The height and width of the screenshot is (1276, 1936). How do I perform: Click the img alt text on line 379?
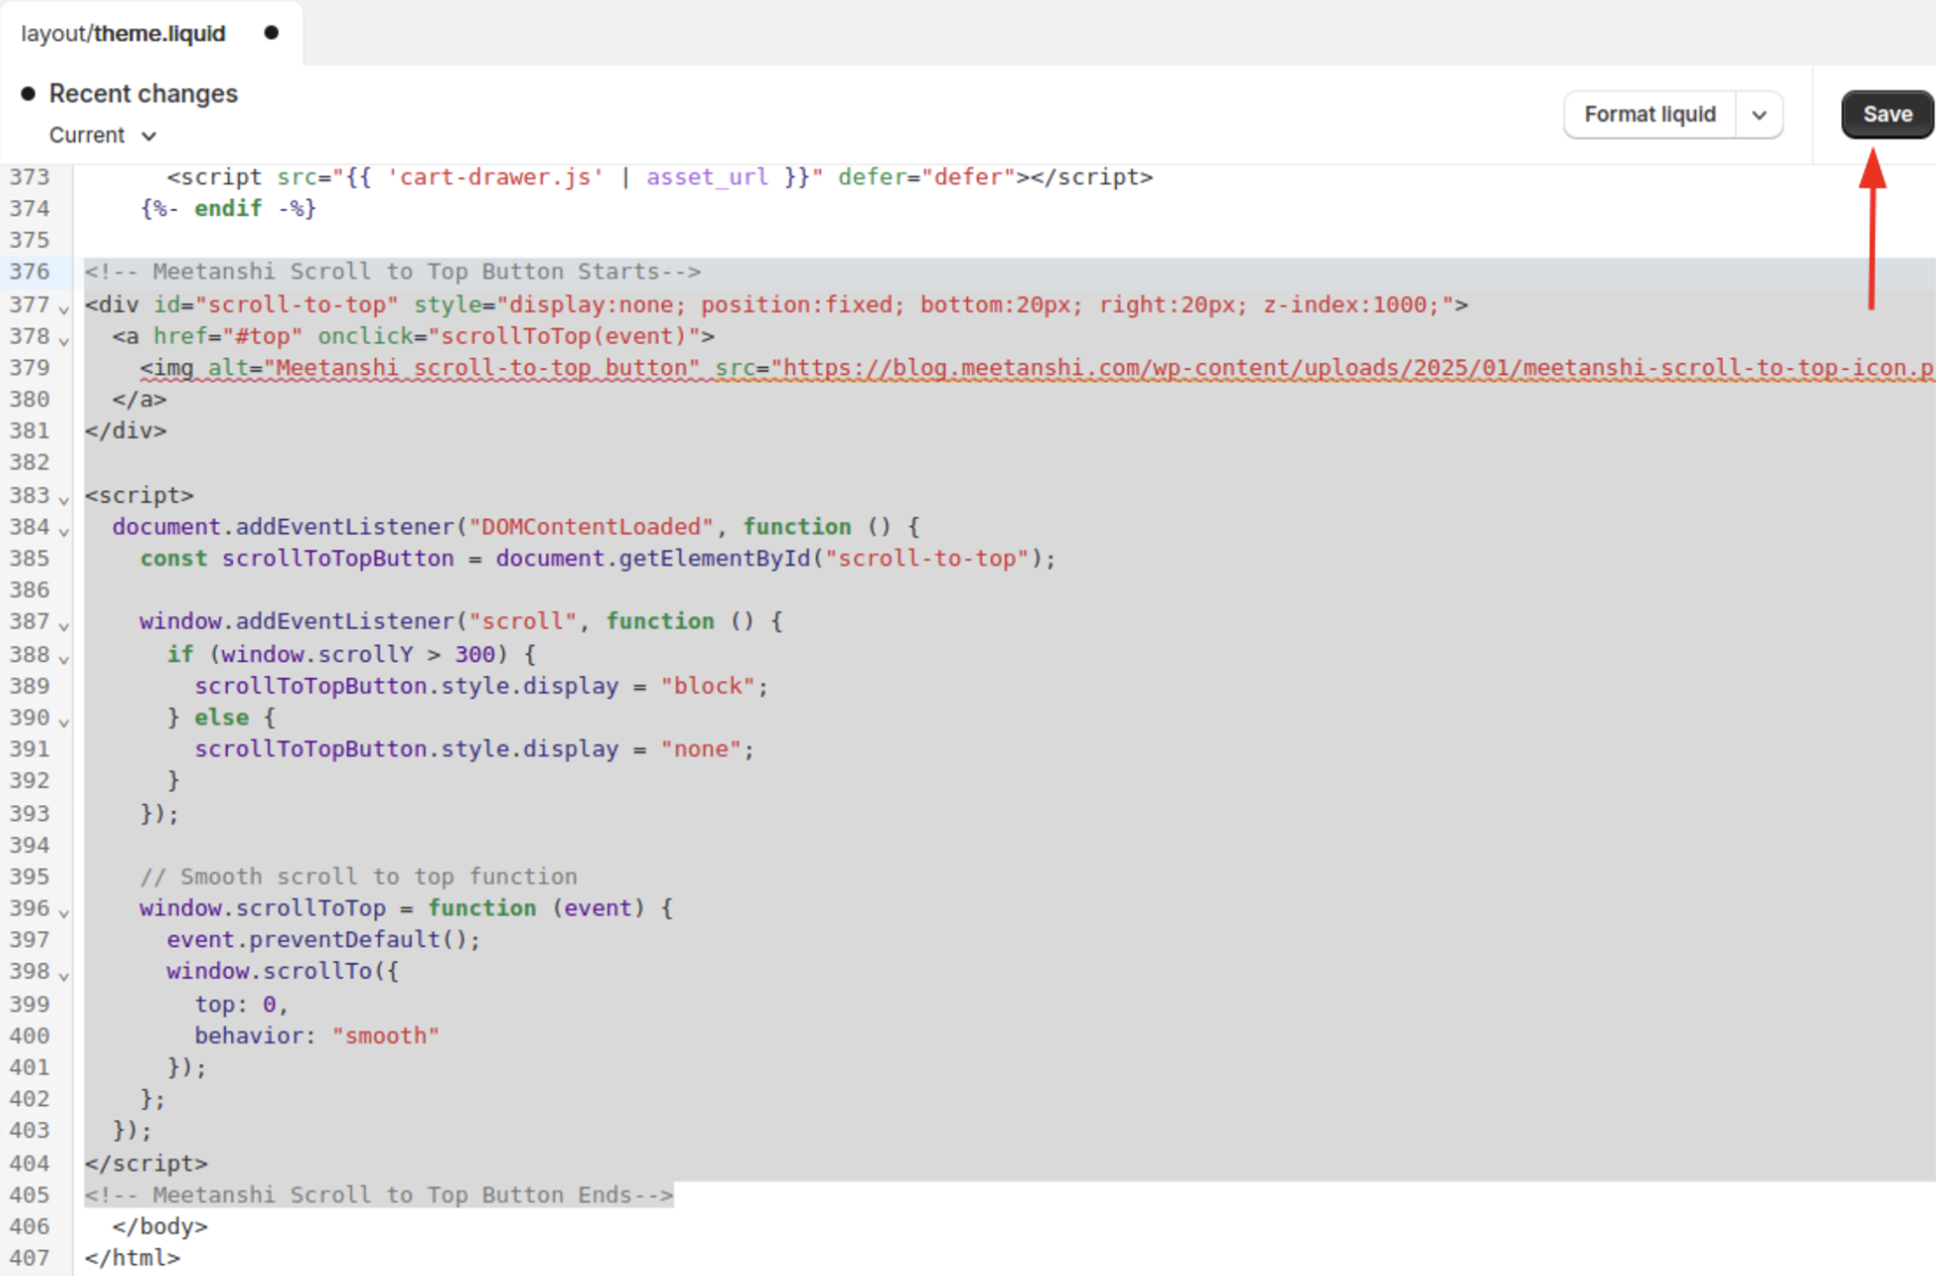482,368
